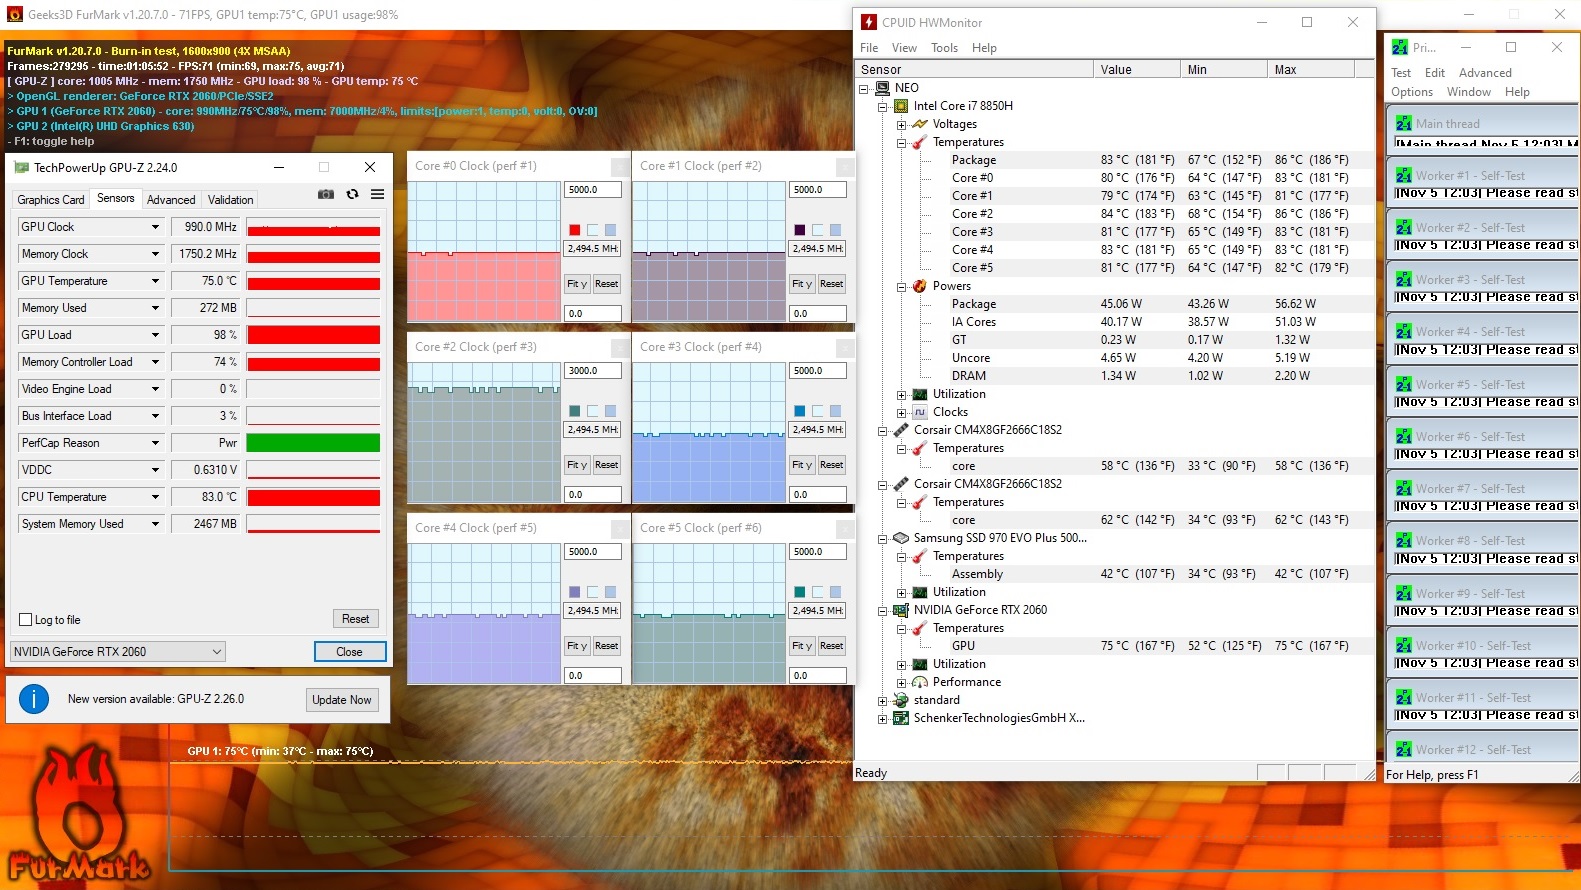Click the GPU-Z title bar app icon
The height and width of the screenshot is (890, 1581).
pos(21,168)
